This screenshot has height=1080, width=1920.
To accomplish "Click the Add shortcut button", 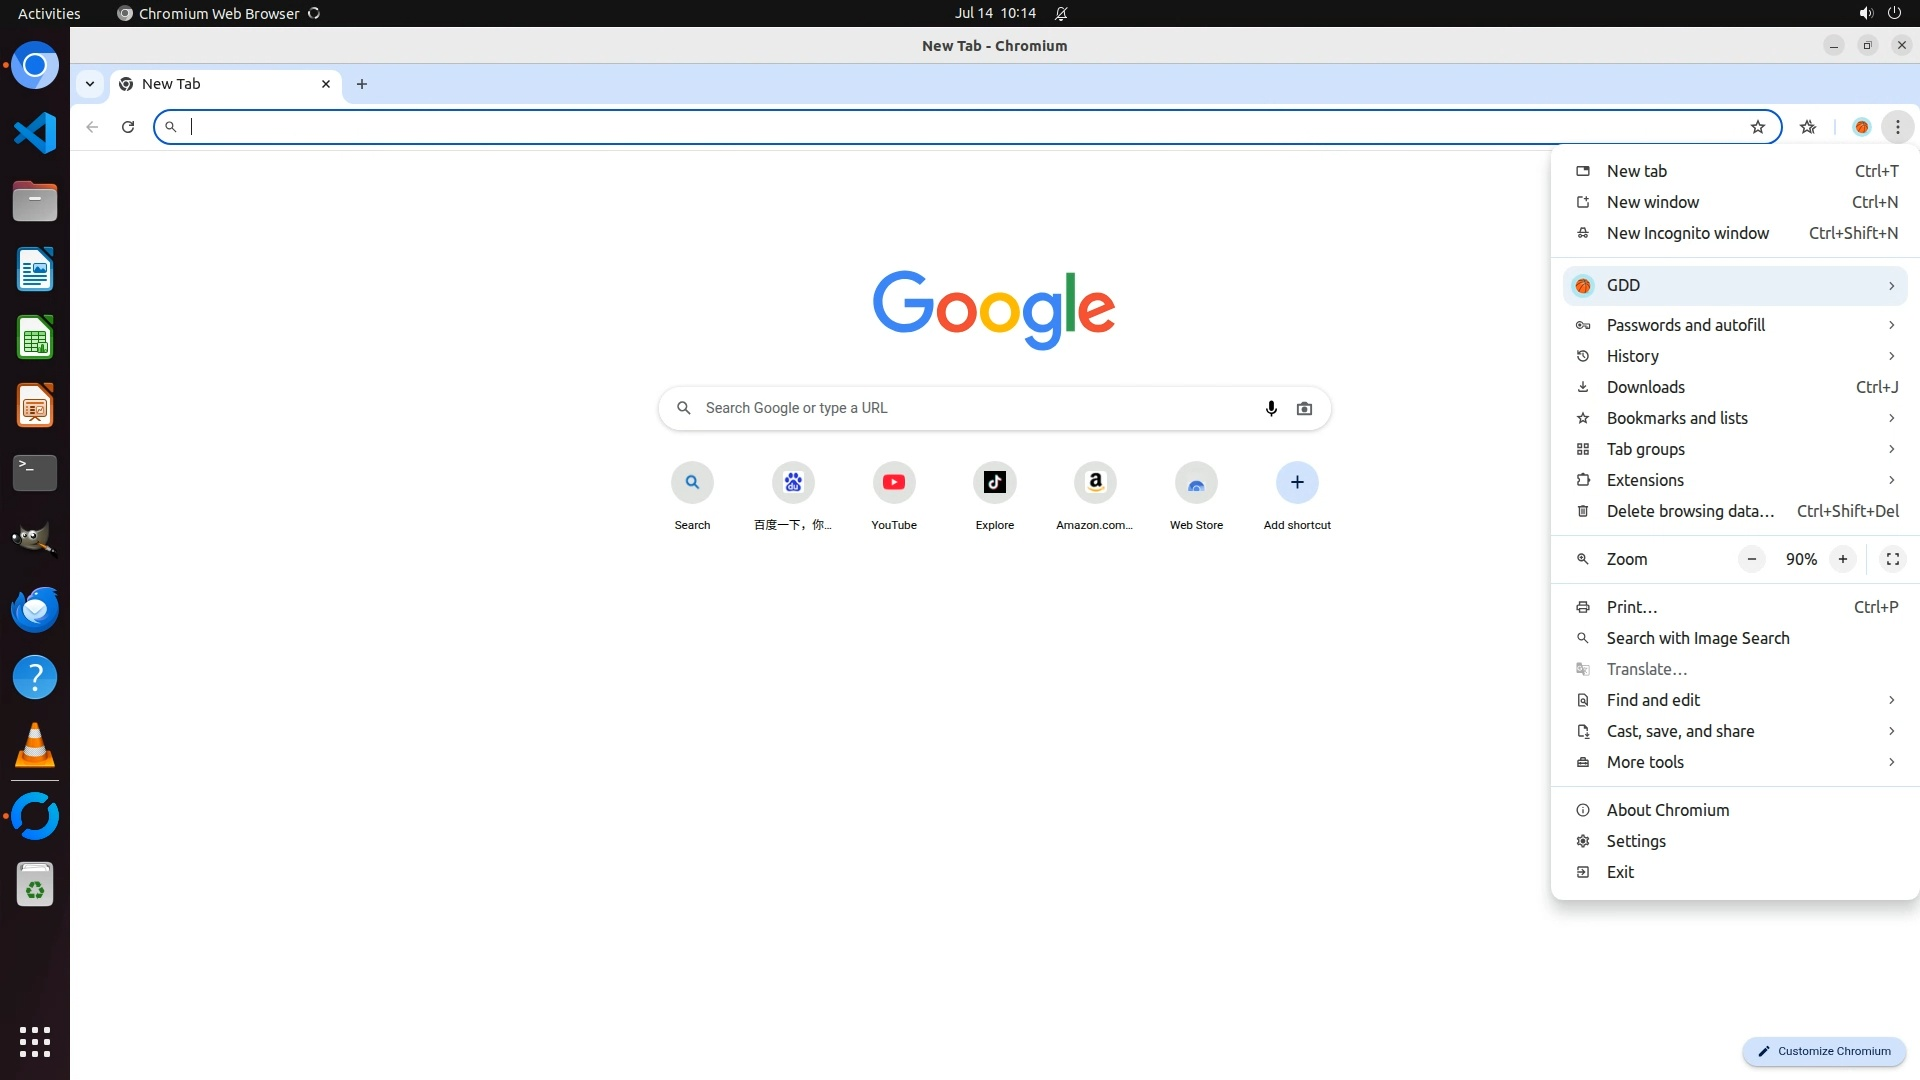I will pyautogui.click(x=1296, y=483).
